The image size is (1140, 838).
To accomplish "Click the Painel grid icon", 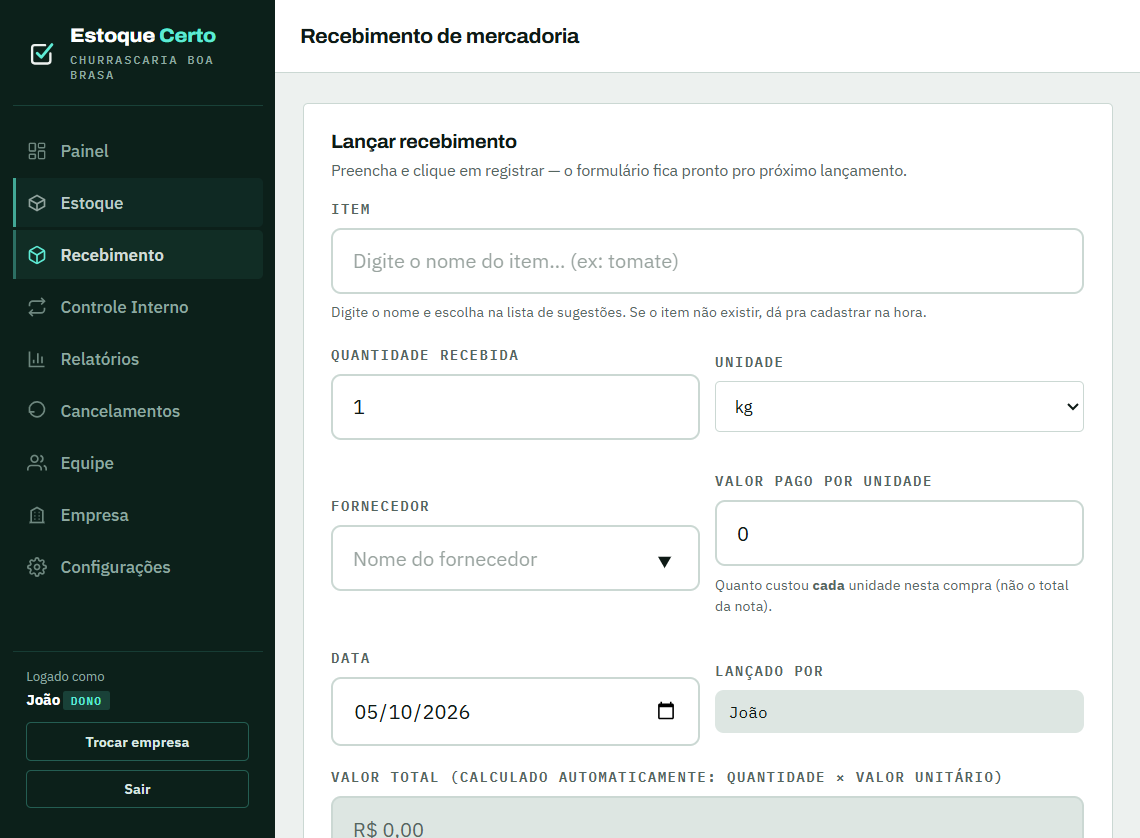I will pyautogui.click(x=36, y=151).
